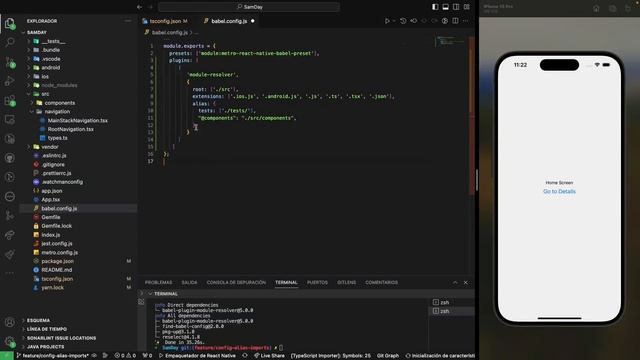Open the file history icon in editor toolbar
The image size is (640, 360).
pos(403,21)
